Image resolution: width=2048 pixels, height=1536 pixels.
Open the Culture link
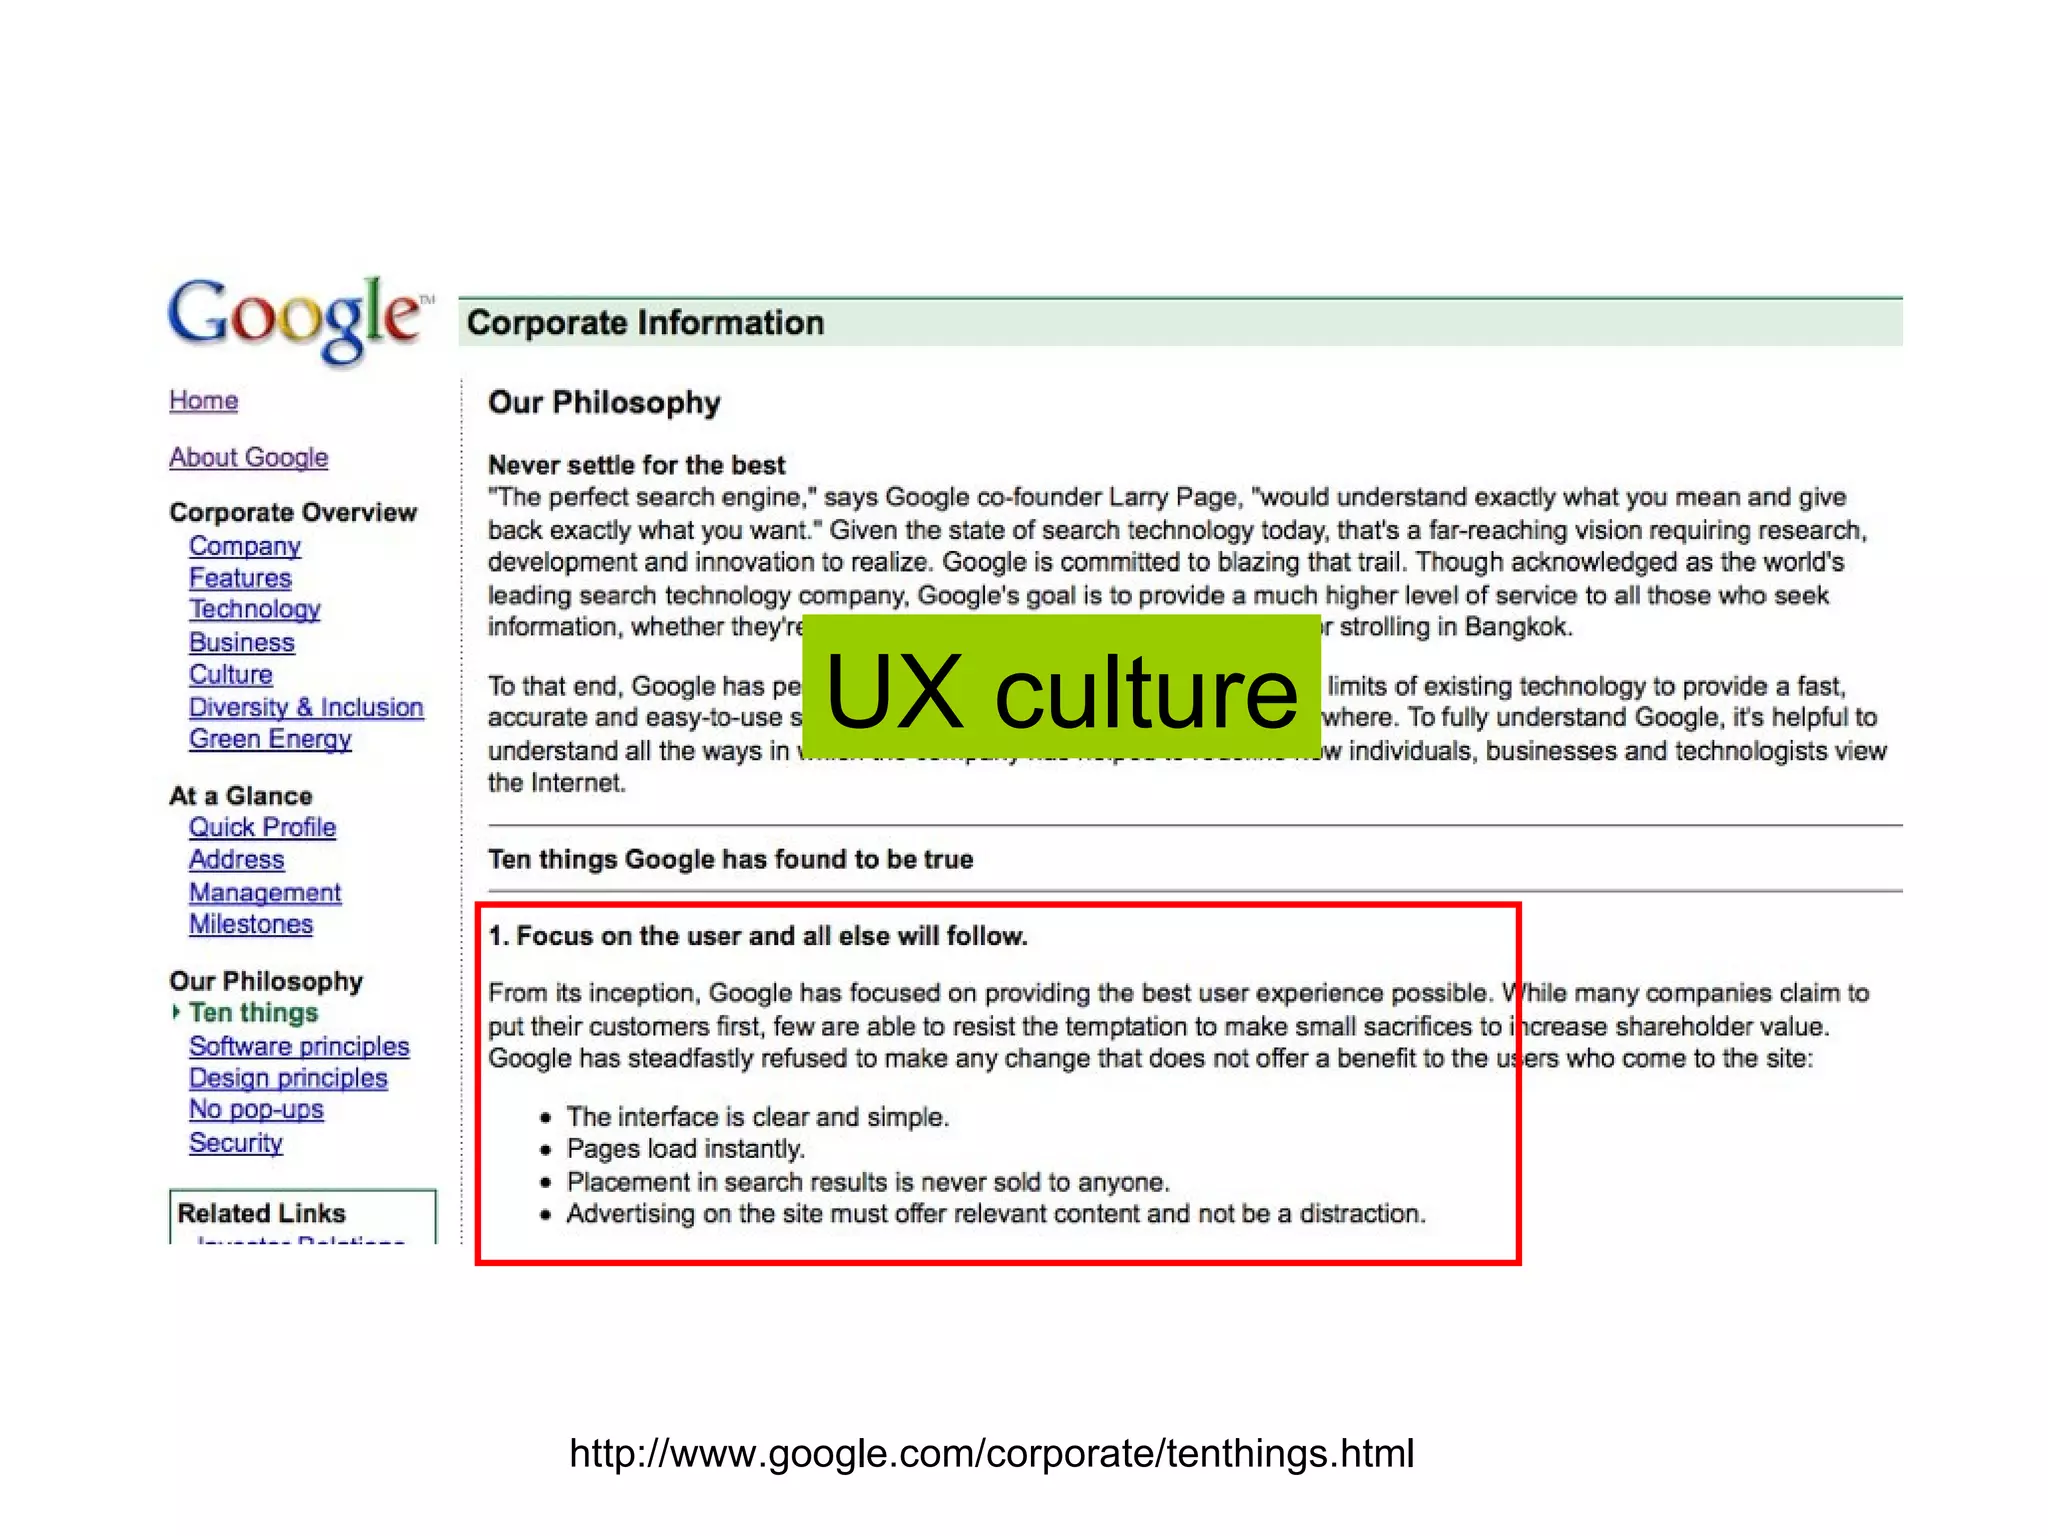(x=231, y=675)
